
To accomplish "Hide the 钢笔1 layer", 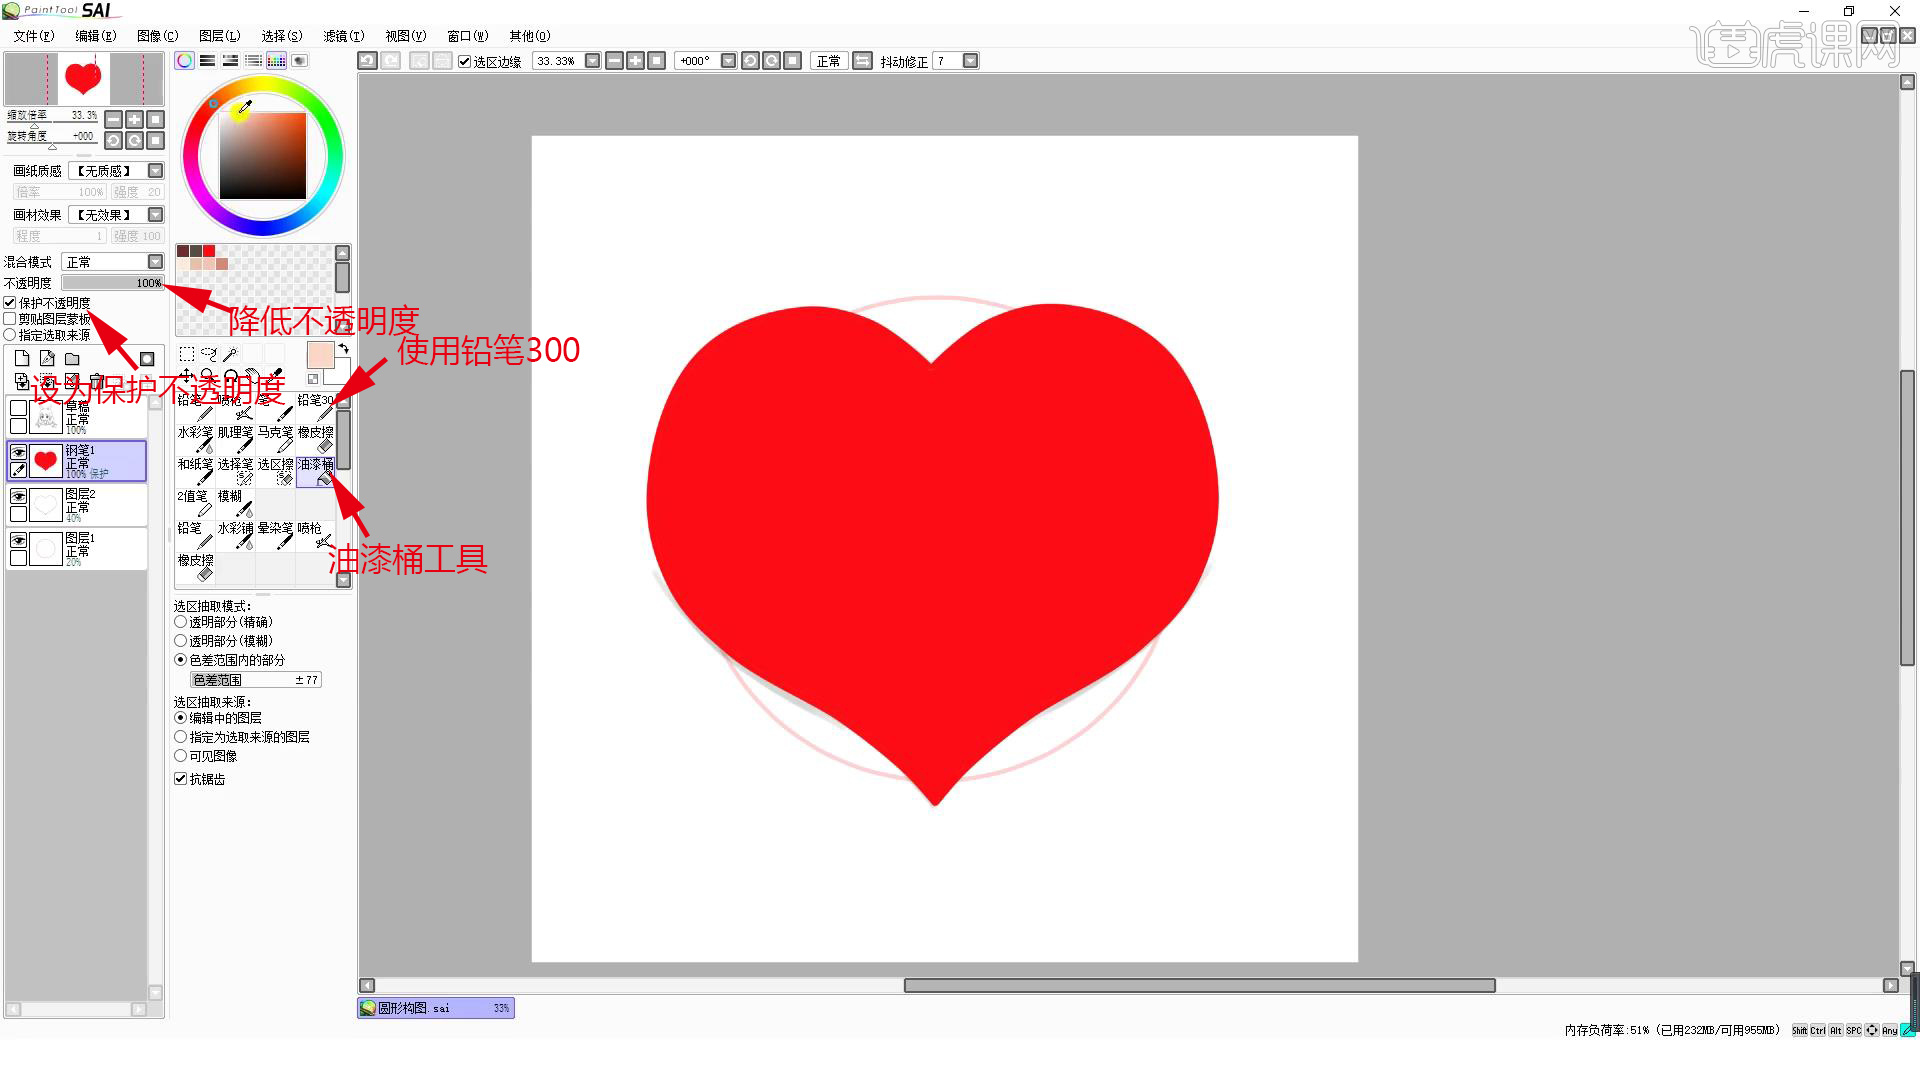I will (x=18, y=452).
